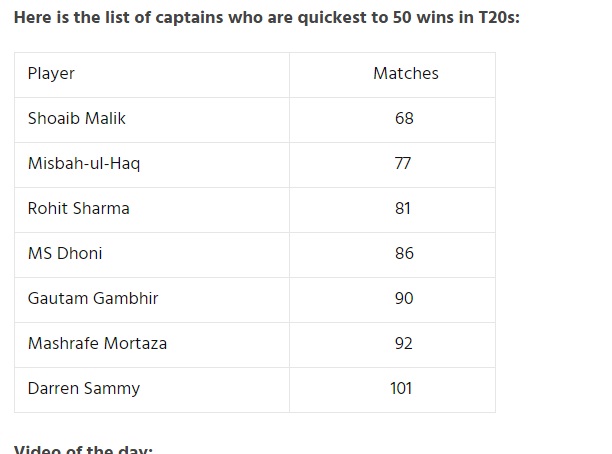Click the 90 matches value
This screenshot has height=454, width=612.
click(x=404, y=298)
